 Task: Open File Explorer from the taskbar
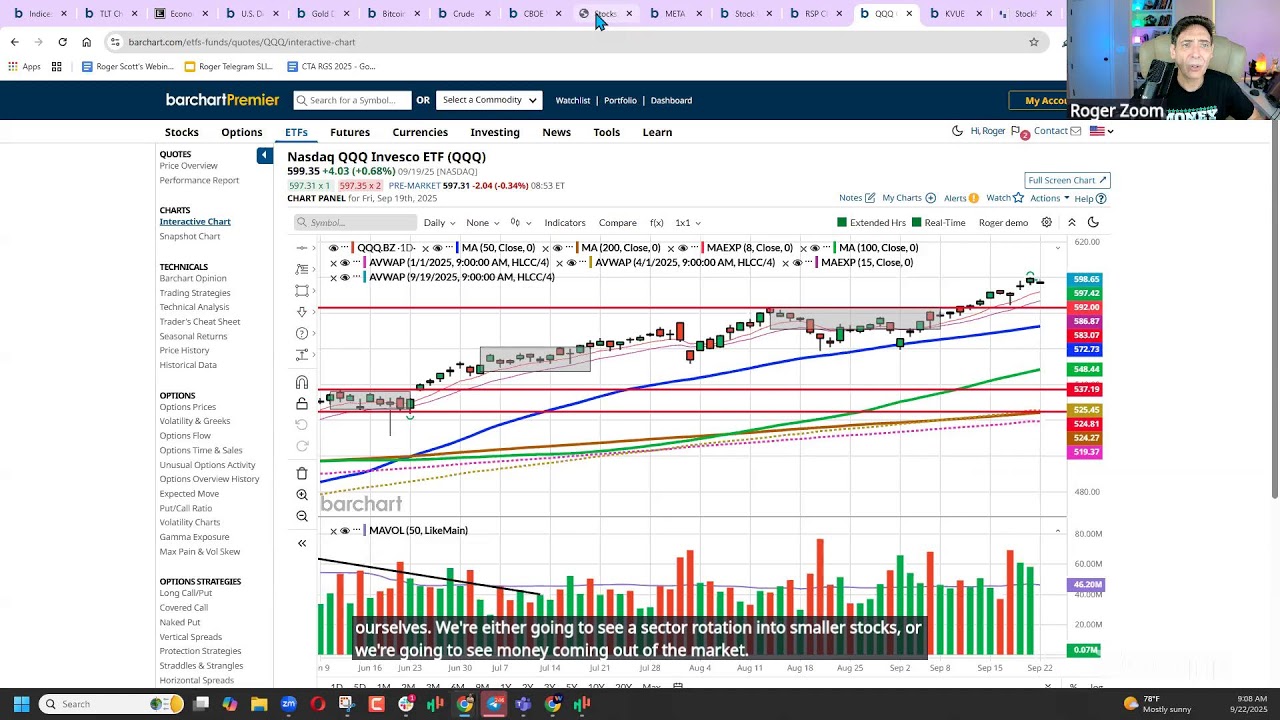[x=259, y=704]
